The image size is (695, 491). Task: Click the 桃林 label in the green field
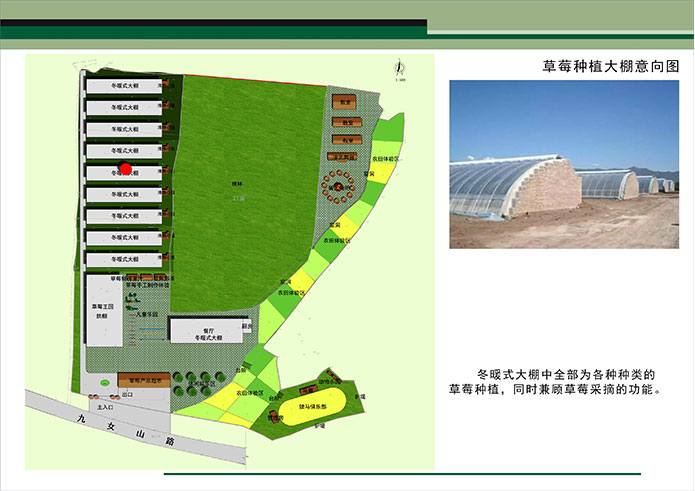point(238,183)
